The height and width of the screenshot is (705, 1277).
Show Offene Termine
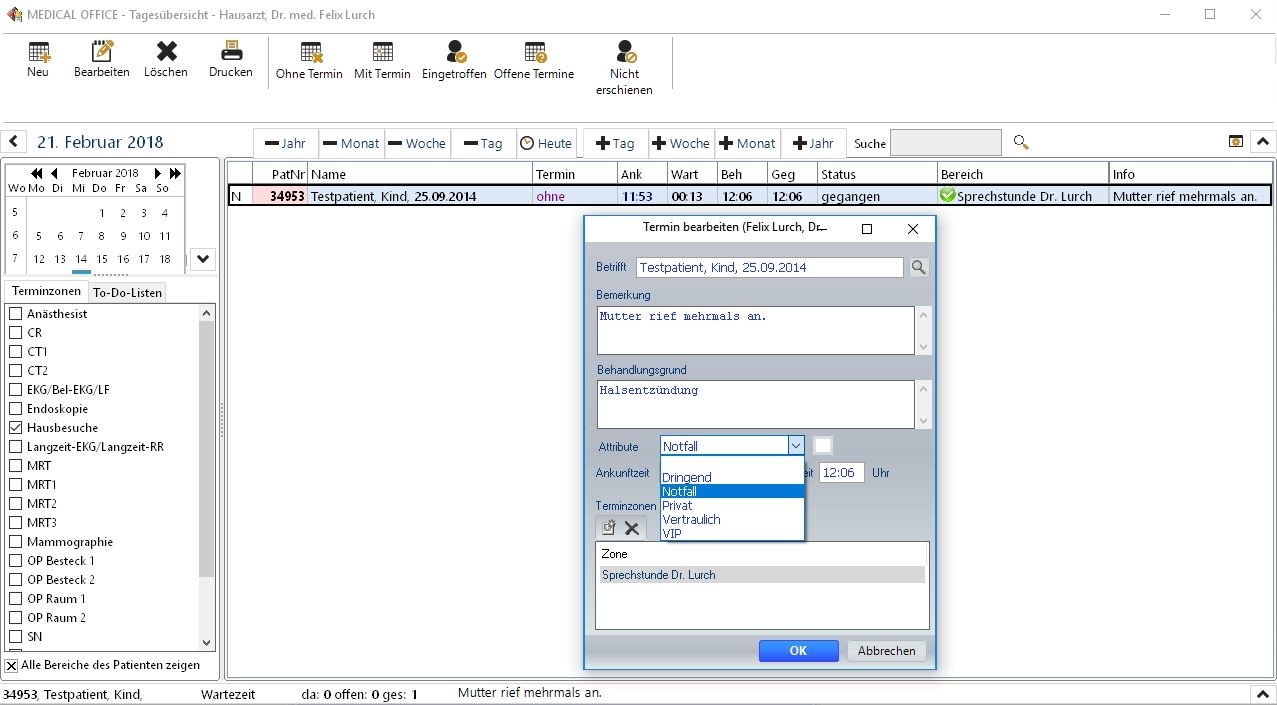coord(535,60)
